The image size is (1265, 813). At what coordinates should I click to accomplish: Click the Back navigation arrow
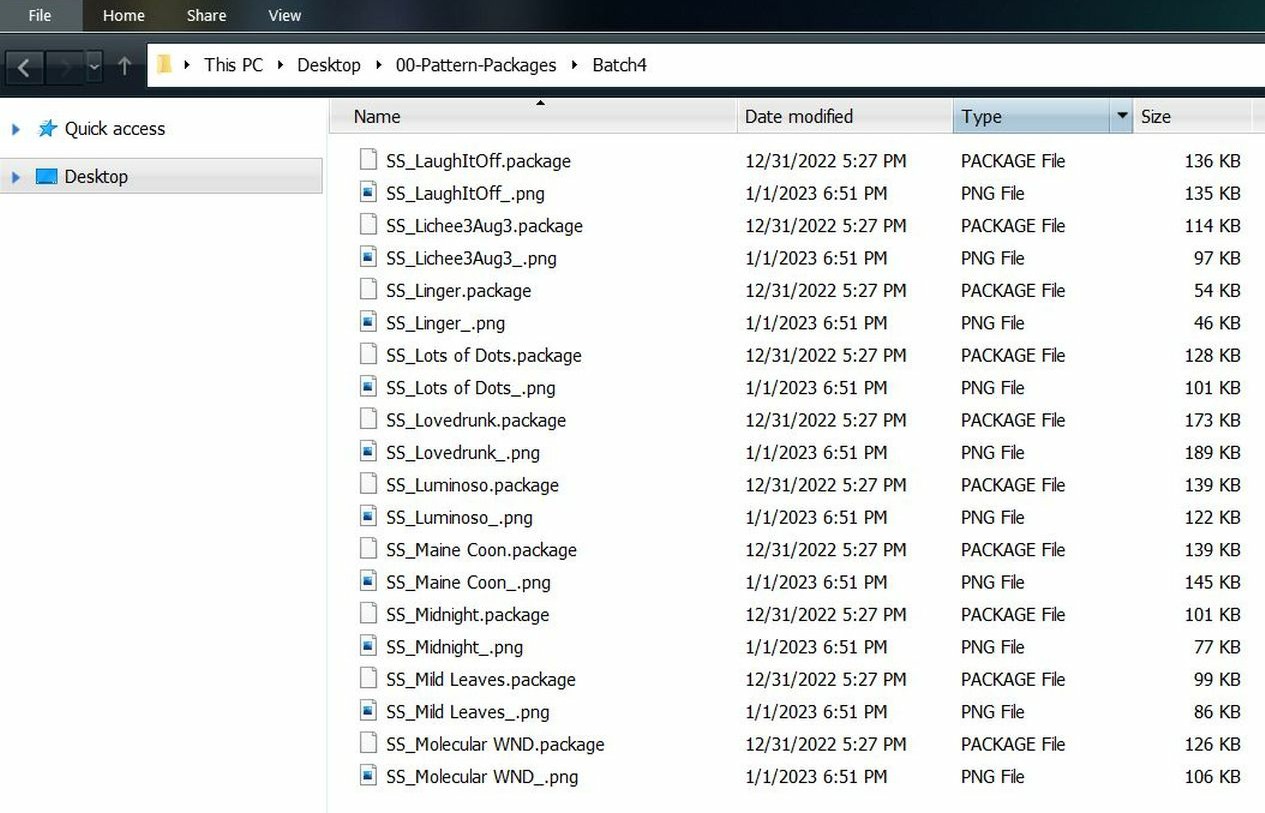[x=24, y=67]
